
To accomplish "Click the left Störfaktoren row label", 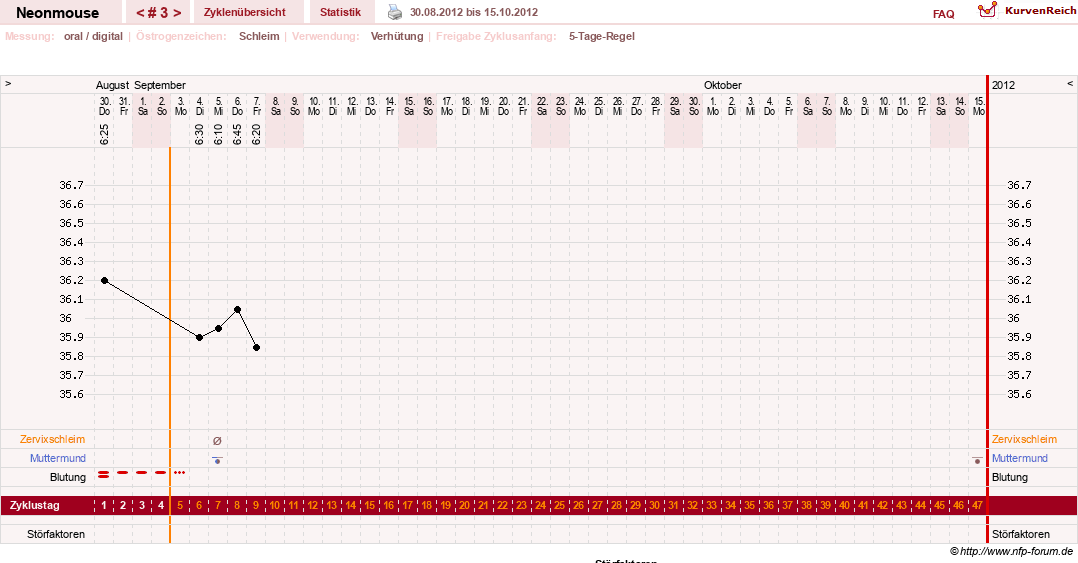I will pyautogui.click(x=56, y=534).
